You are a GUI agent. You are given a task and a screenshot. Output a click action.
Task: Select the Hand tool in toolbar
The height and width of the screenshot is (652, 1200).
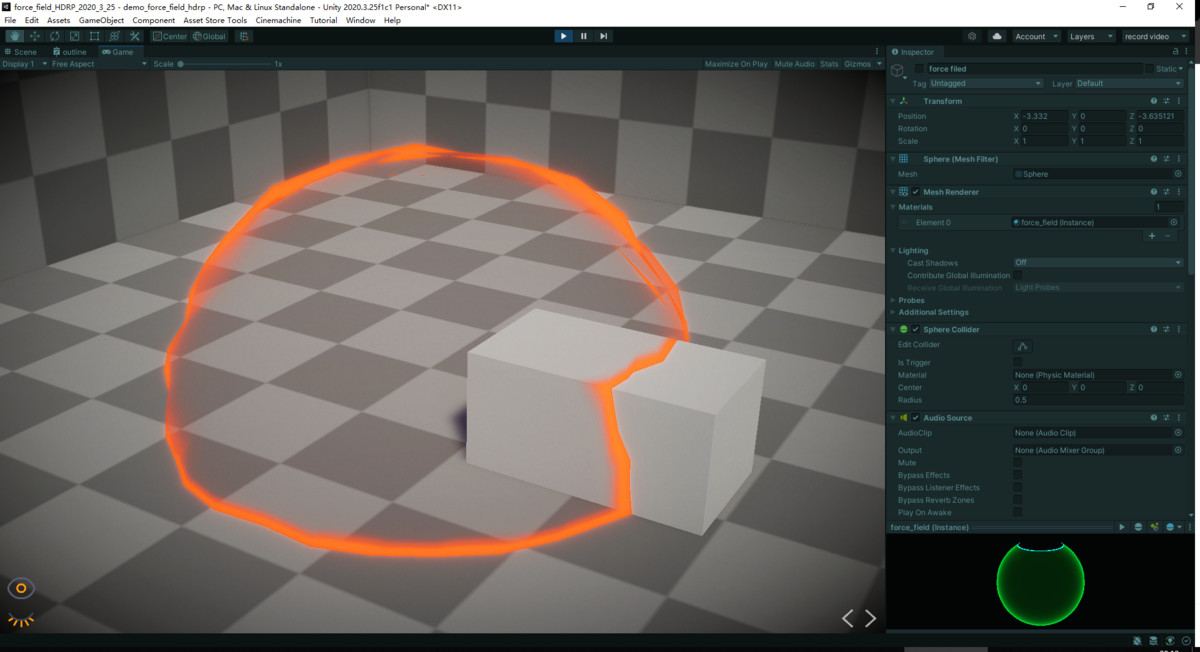(x=14, y=36)
